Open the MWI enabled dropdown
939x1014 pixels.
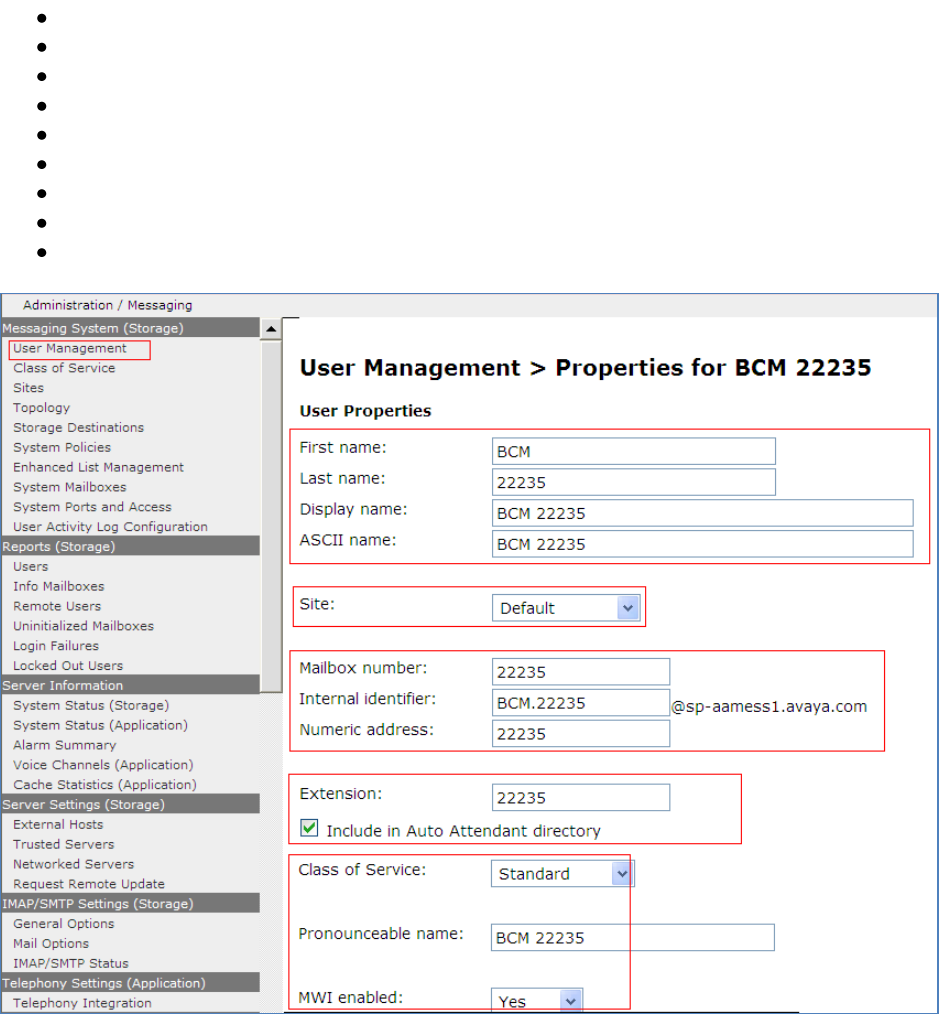click(x=537, y=1001)
